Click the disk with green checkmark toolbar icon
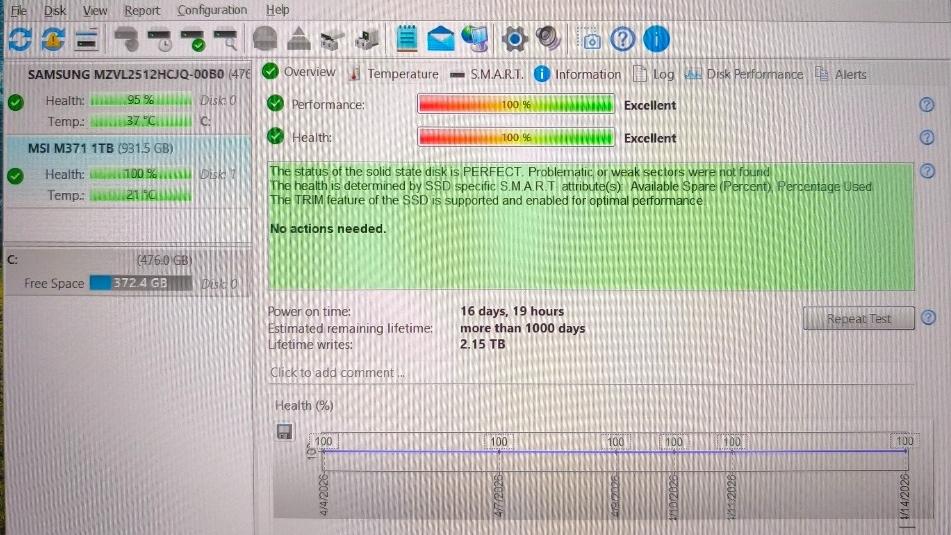The height and width of the screenshot is (535, 951). (x=193, y=39)
